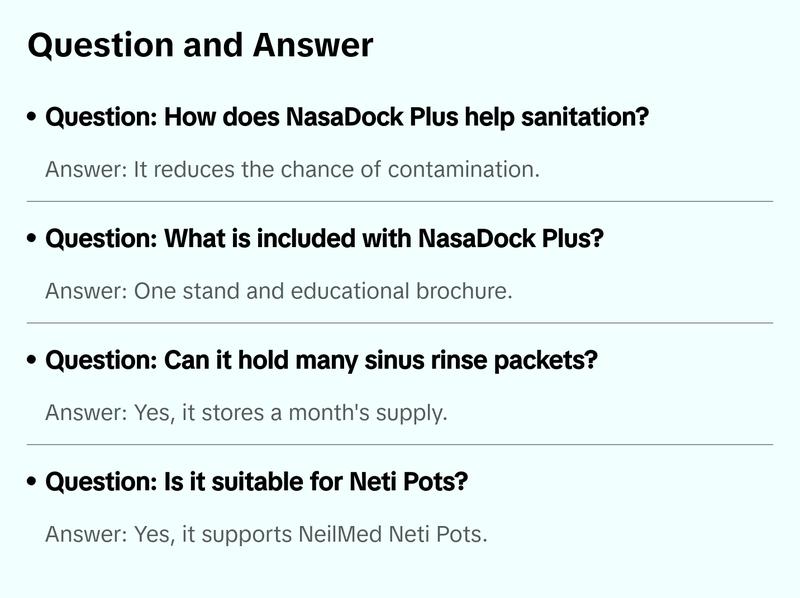Click the answer about a month's supply
Viewport: 800px width, 598px height.
pos(246,412)
